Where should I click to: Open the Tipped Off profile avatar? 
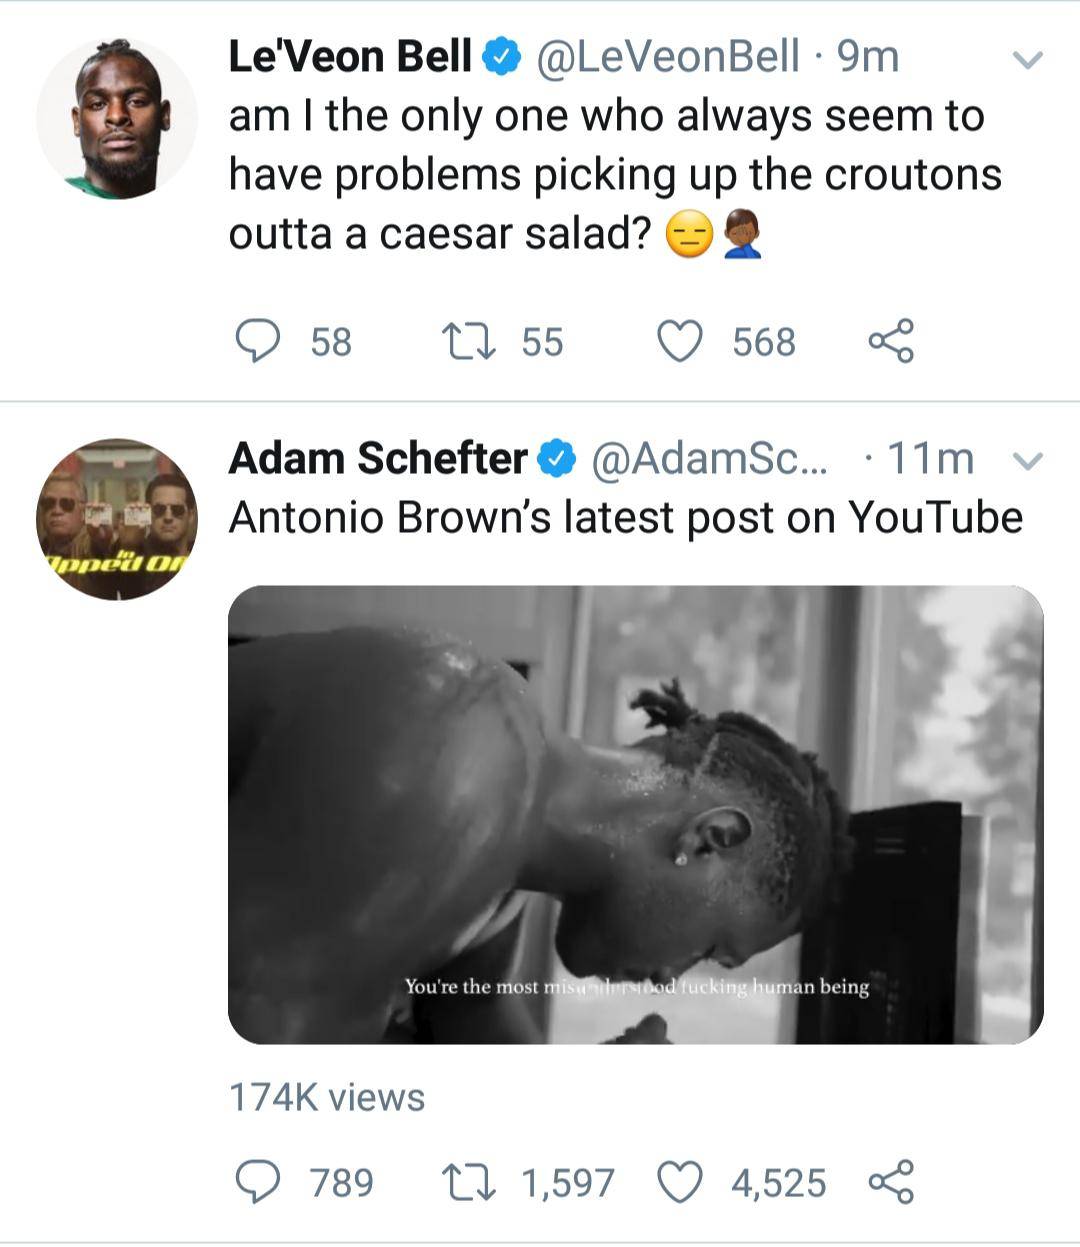point(117,519)
